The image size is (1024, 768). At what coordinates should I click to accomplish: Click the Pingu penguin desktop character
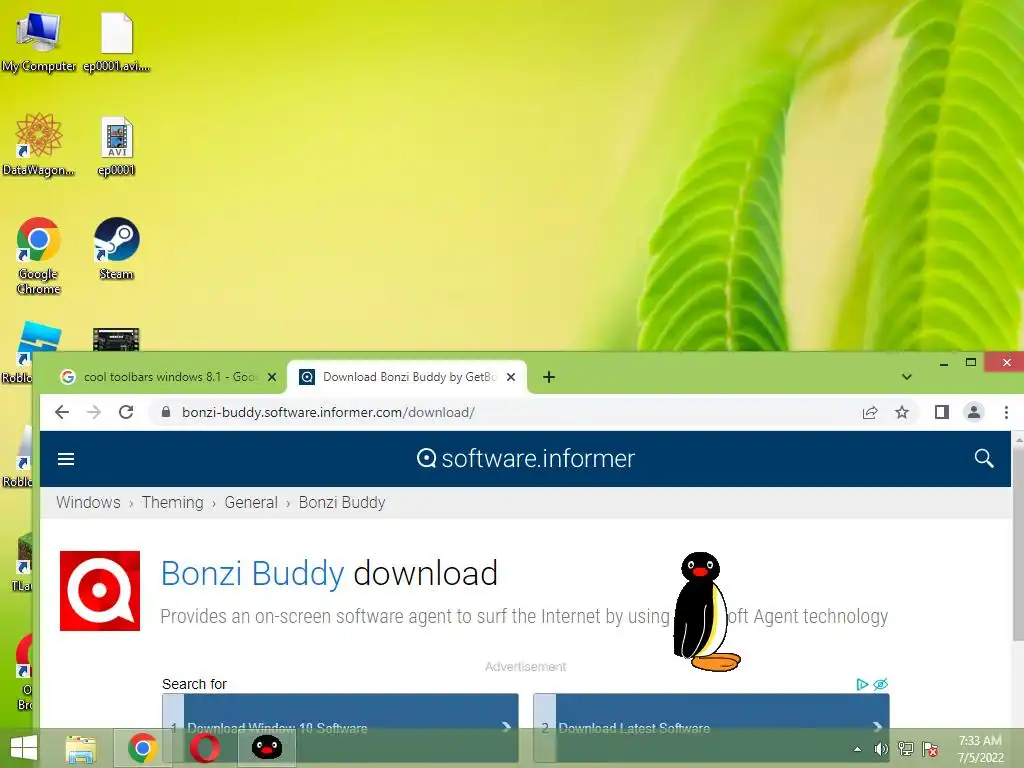[706, 612]
